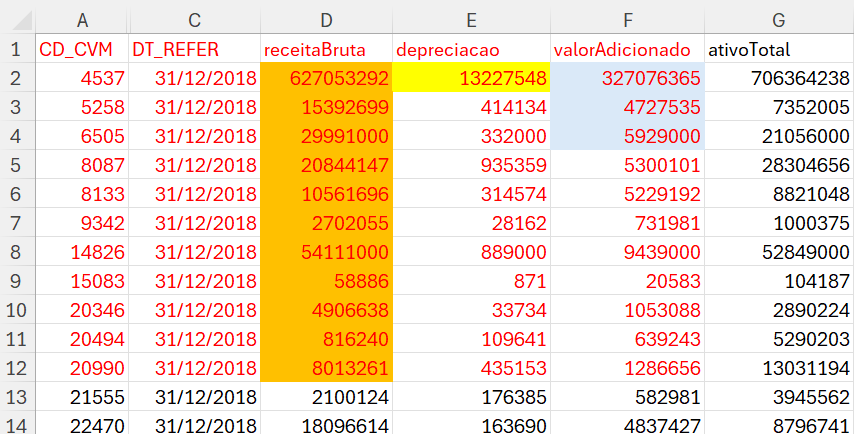Click yellow highlighted cell 13227548
854x434 pixels.
(x=470, y=78)
